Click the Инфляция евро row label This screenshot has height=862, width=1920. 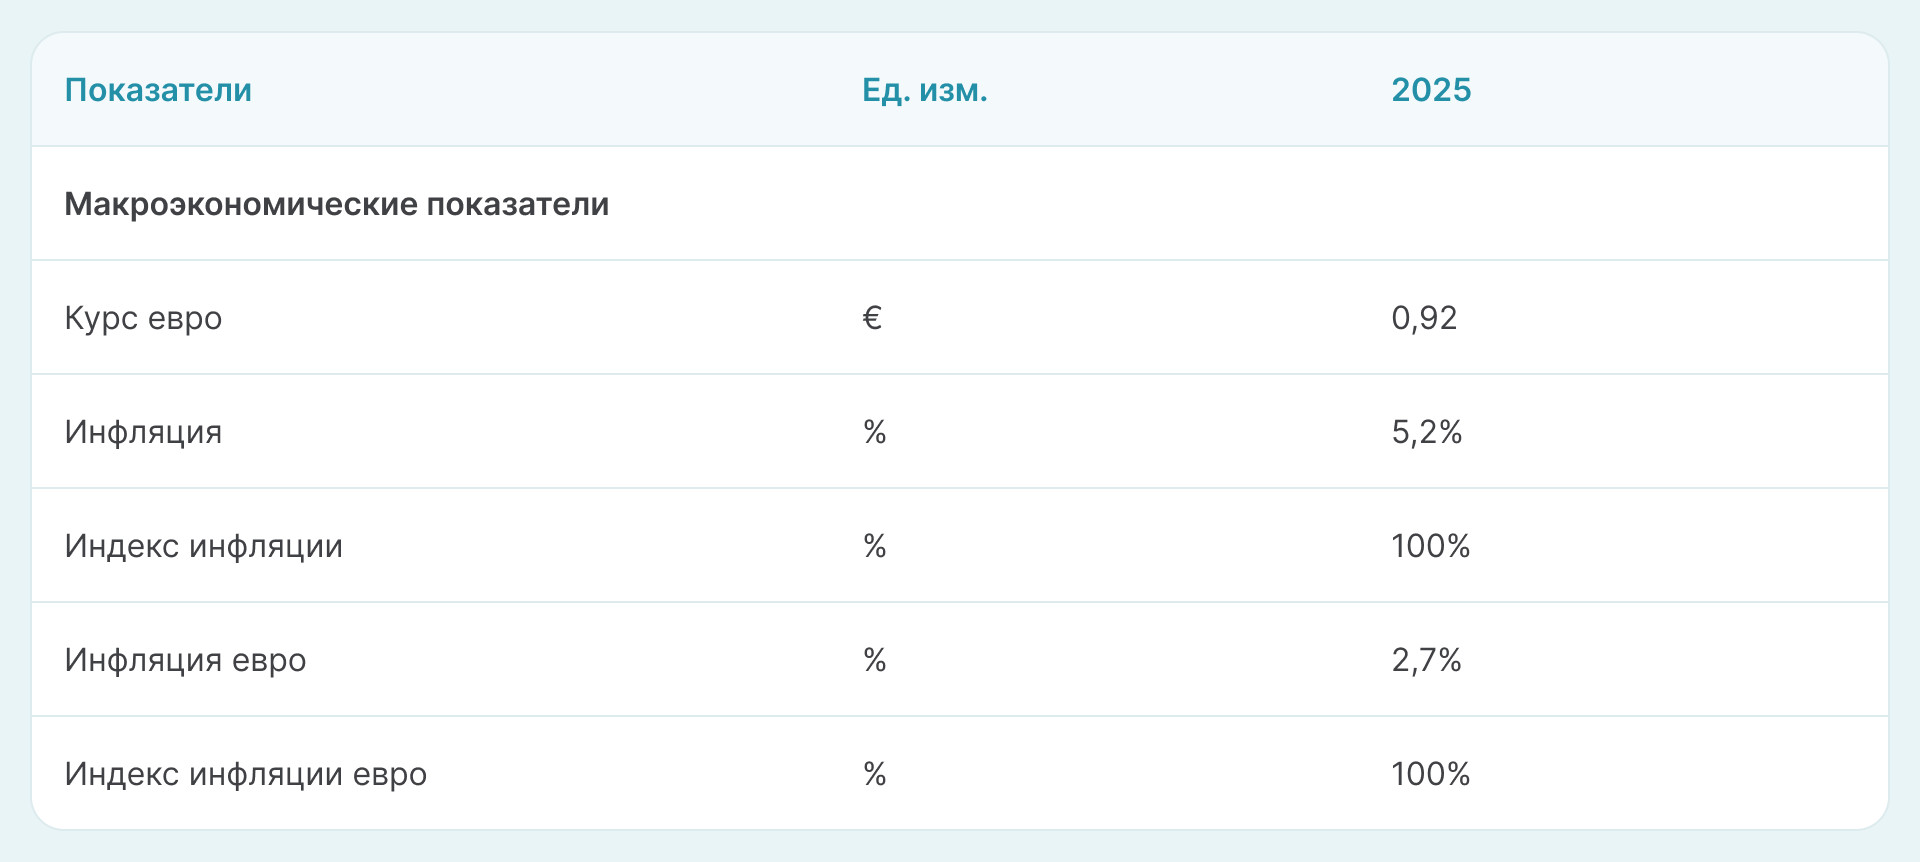tap(185, 660)
